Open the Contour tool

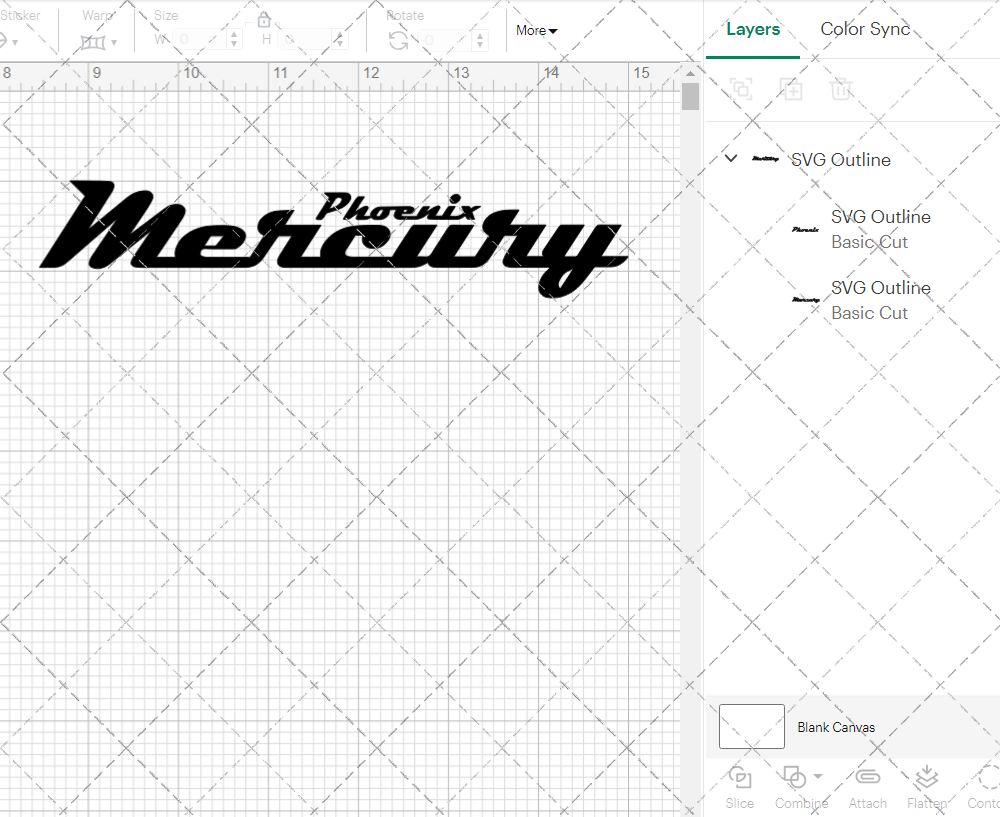(x=985, y=788)
